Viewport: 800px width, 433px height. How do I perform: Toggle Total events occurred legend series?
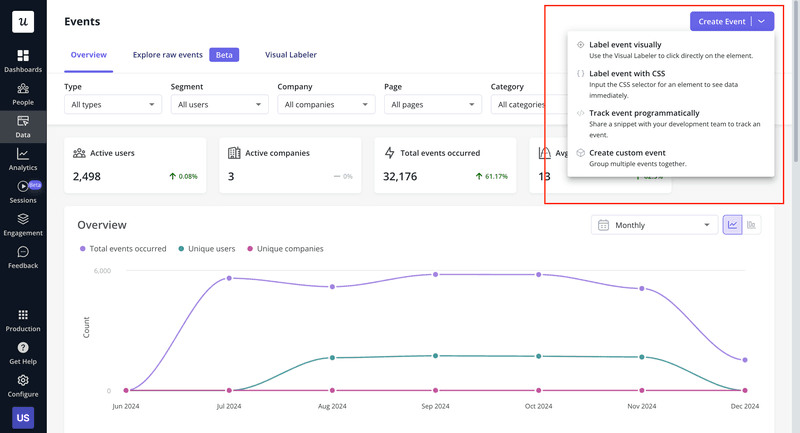coord(125,248)
